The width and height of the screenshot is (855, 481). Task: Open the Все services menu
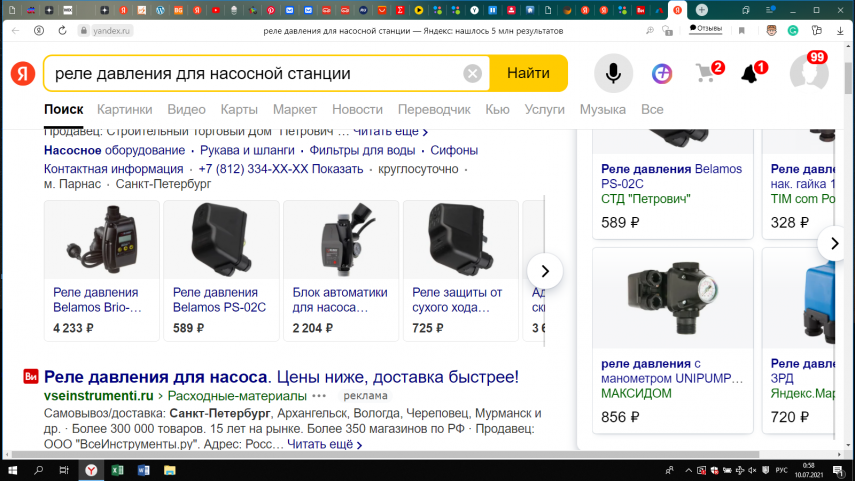pyautogui.click(x=652, y=109)
